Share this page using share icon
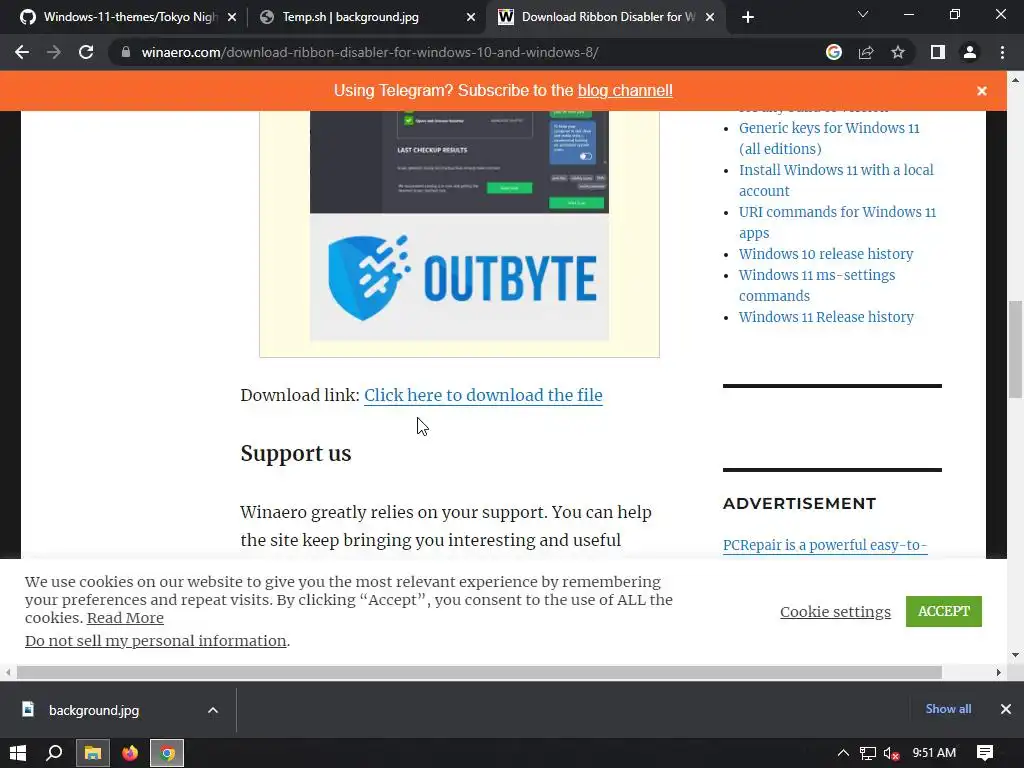Screen dimensions: 1024x768 click(x=866, y=52)
